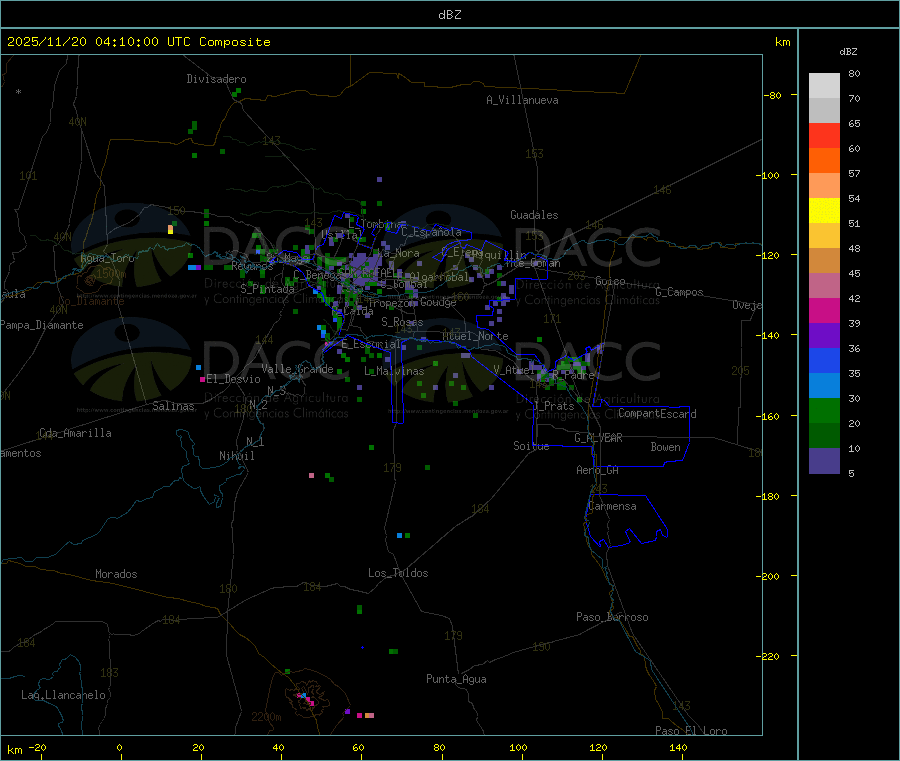Click the legend value 57
Viewport: 900px width, 761px height.
point(854,173)
